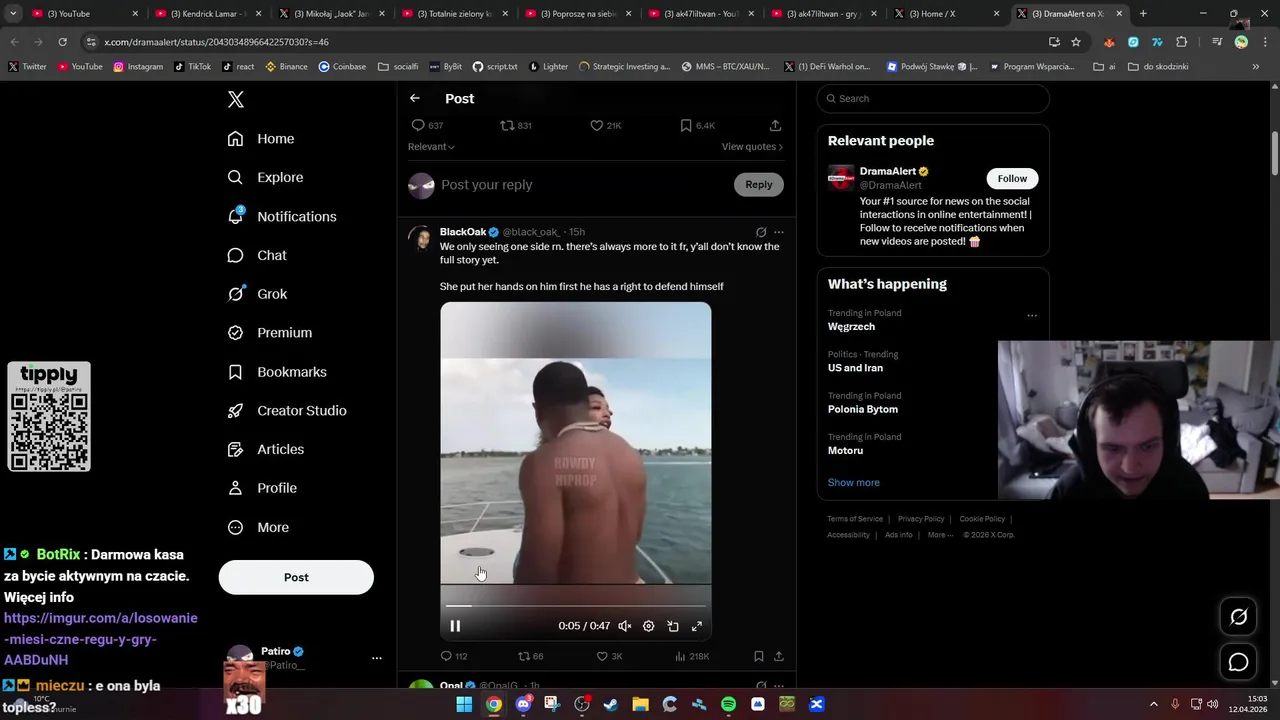Repost the main post showing 831
The image size is (1280, 720).
point(516,125)
